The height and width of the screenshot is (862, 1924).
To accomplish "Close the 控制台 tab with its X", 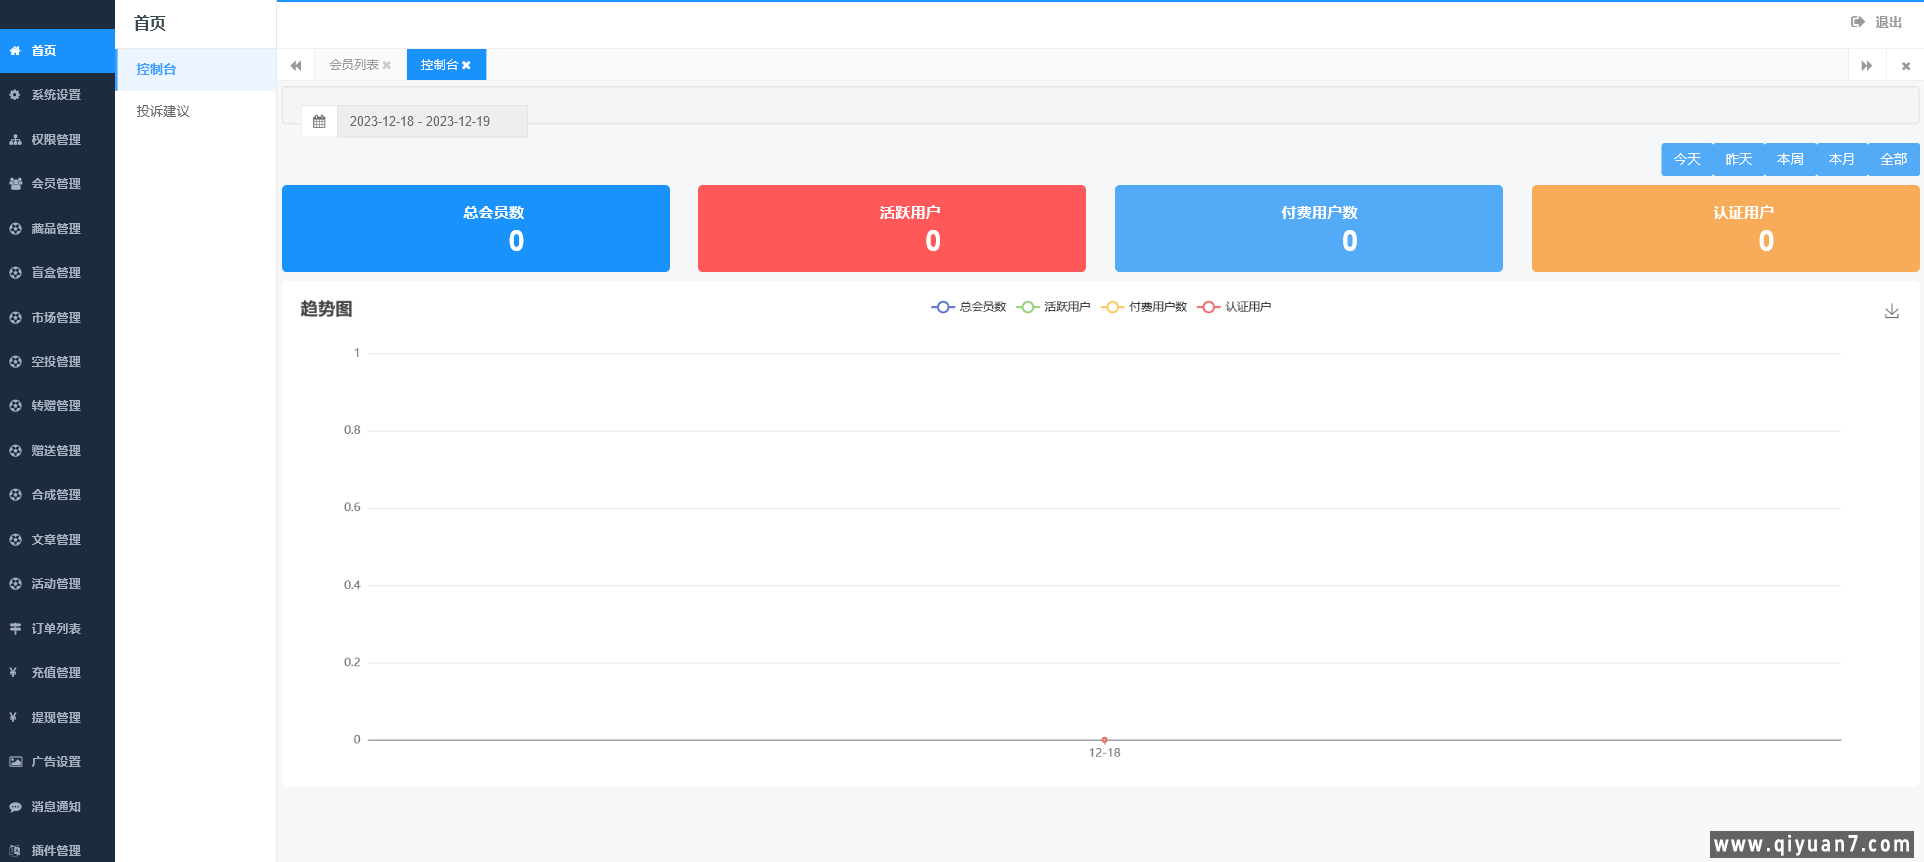I will point(466,66).
